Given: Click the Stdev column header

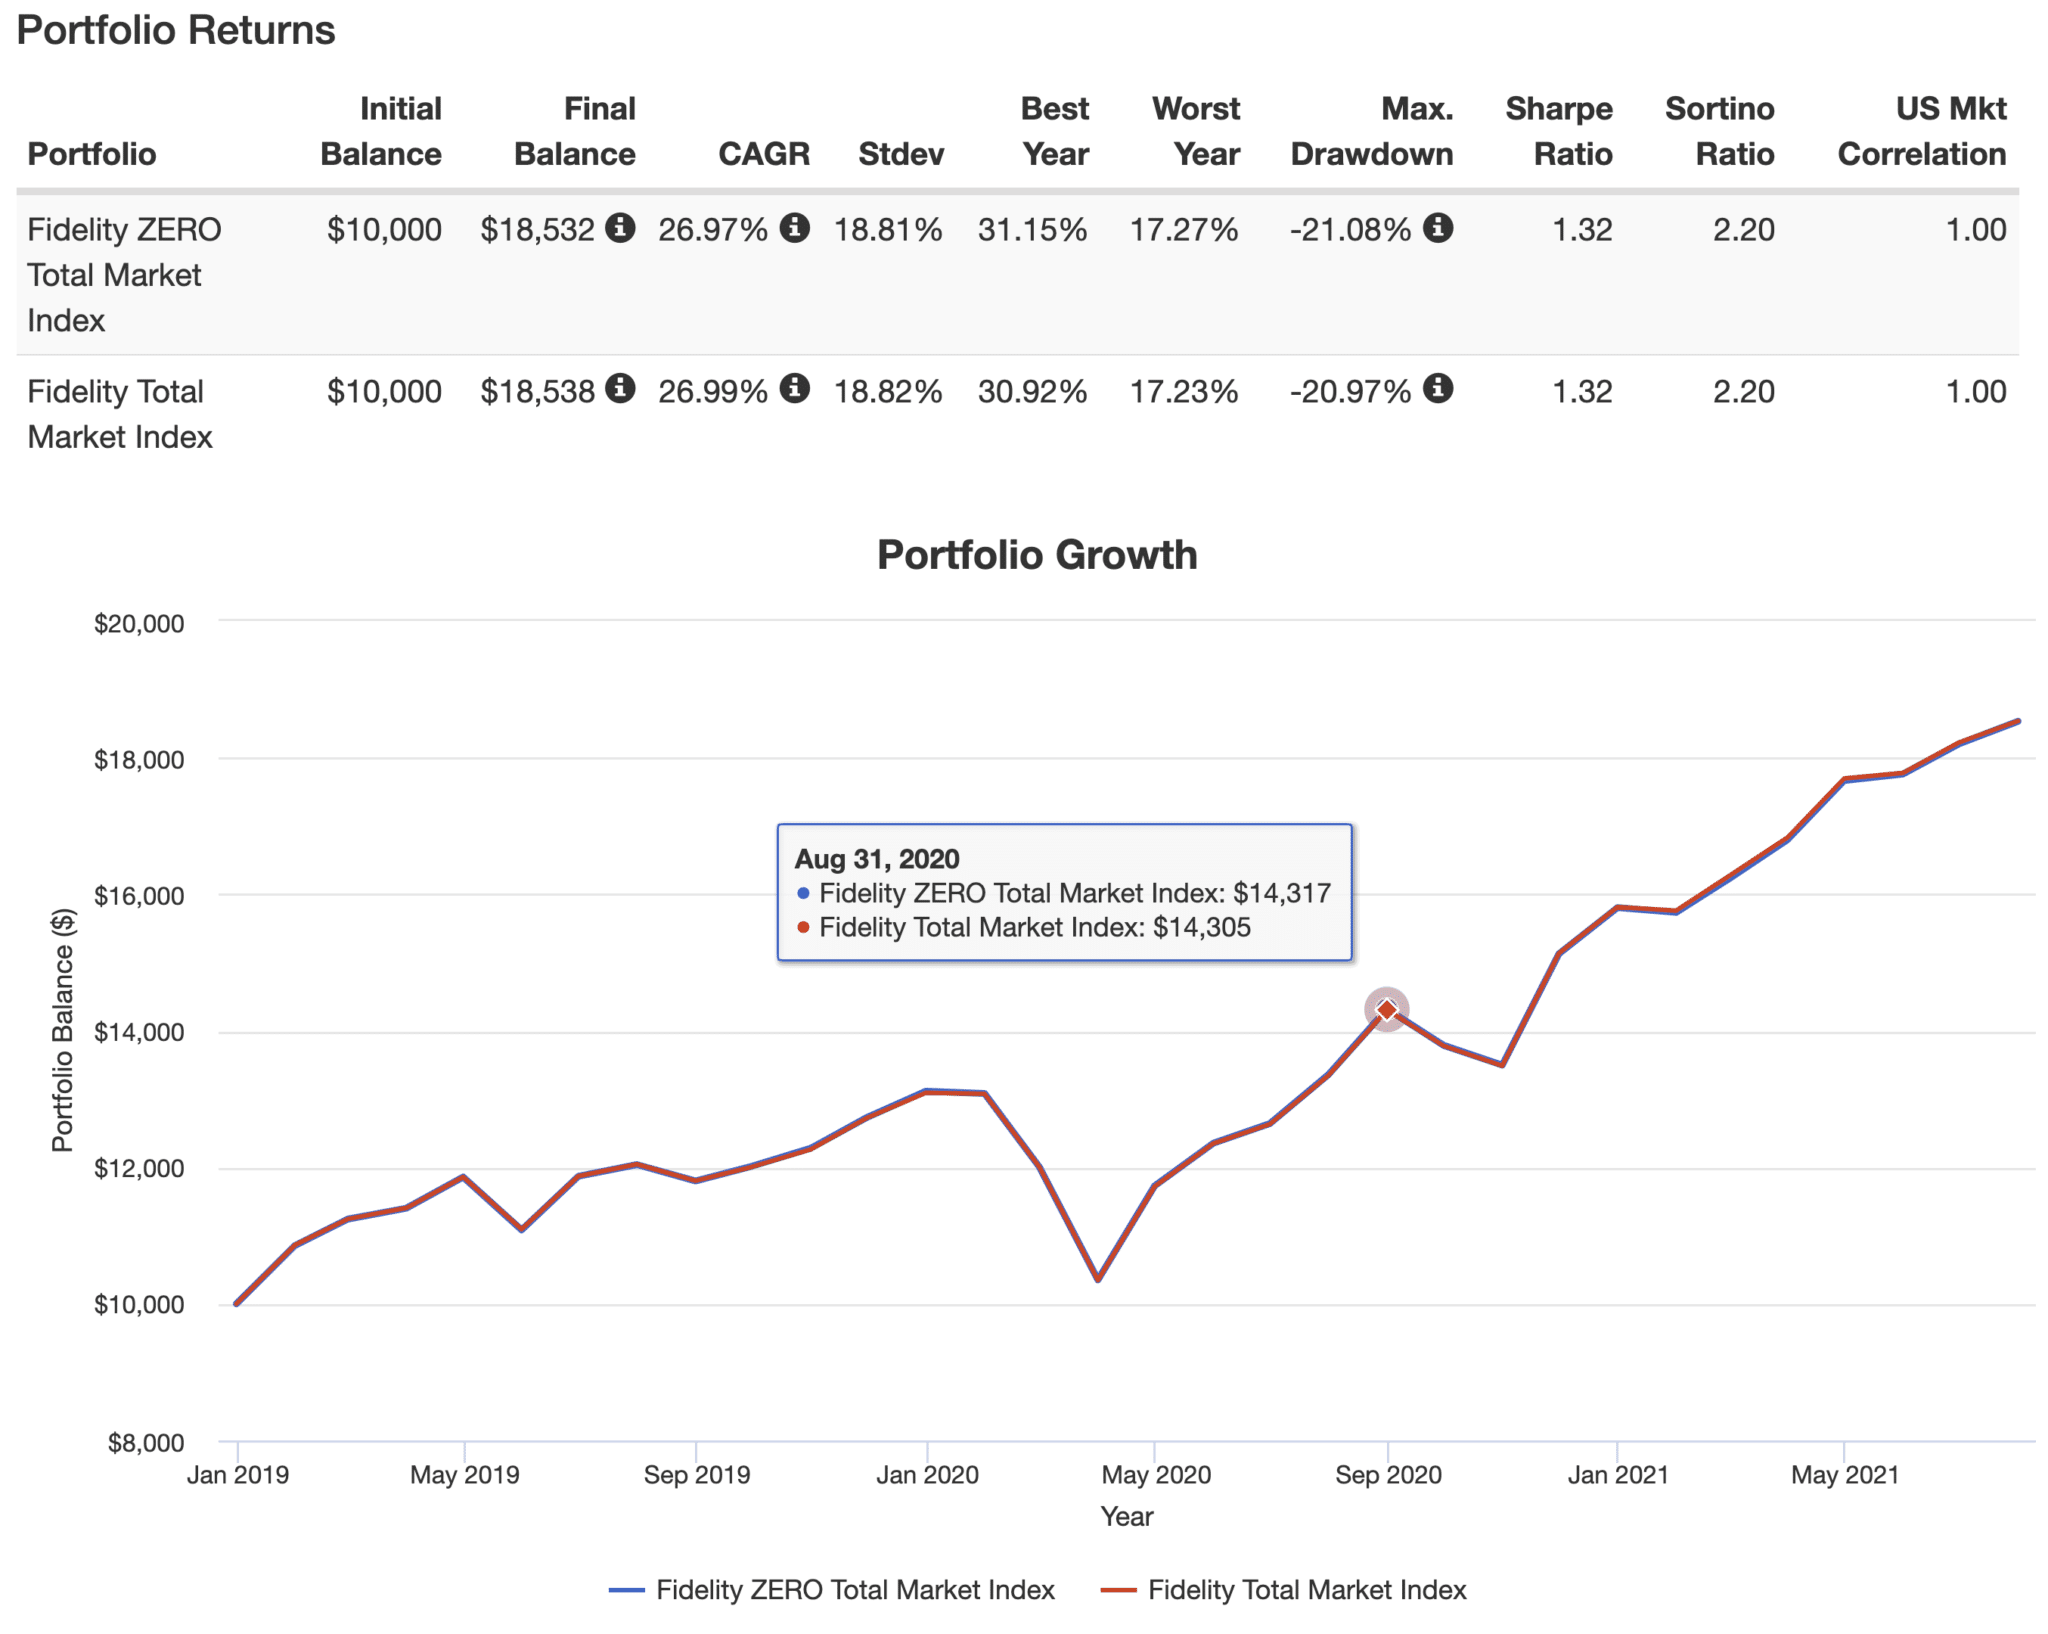Looking at the screenshot, I should coord(900,153).
